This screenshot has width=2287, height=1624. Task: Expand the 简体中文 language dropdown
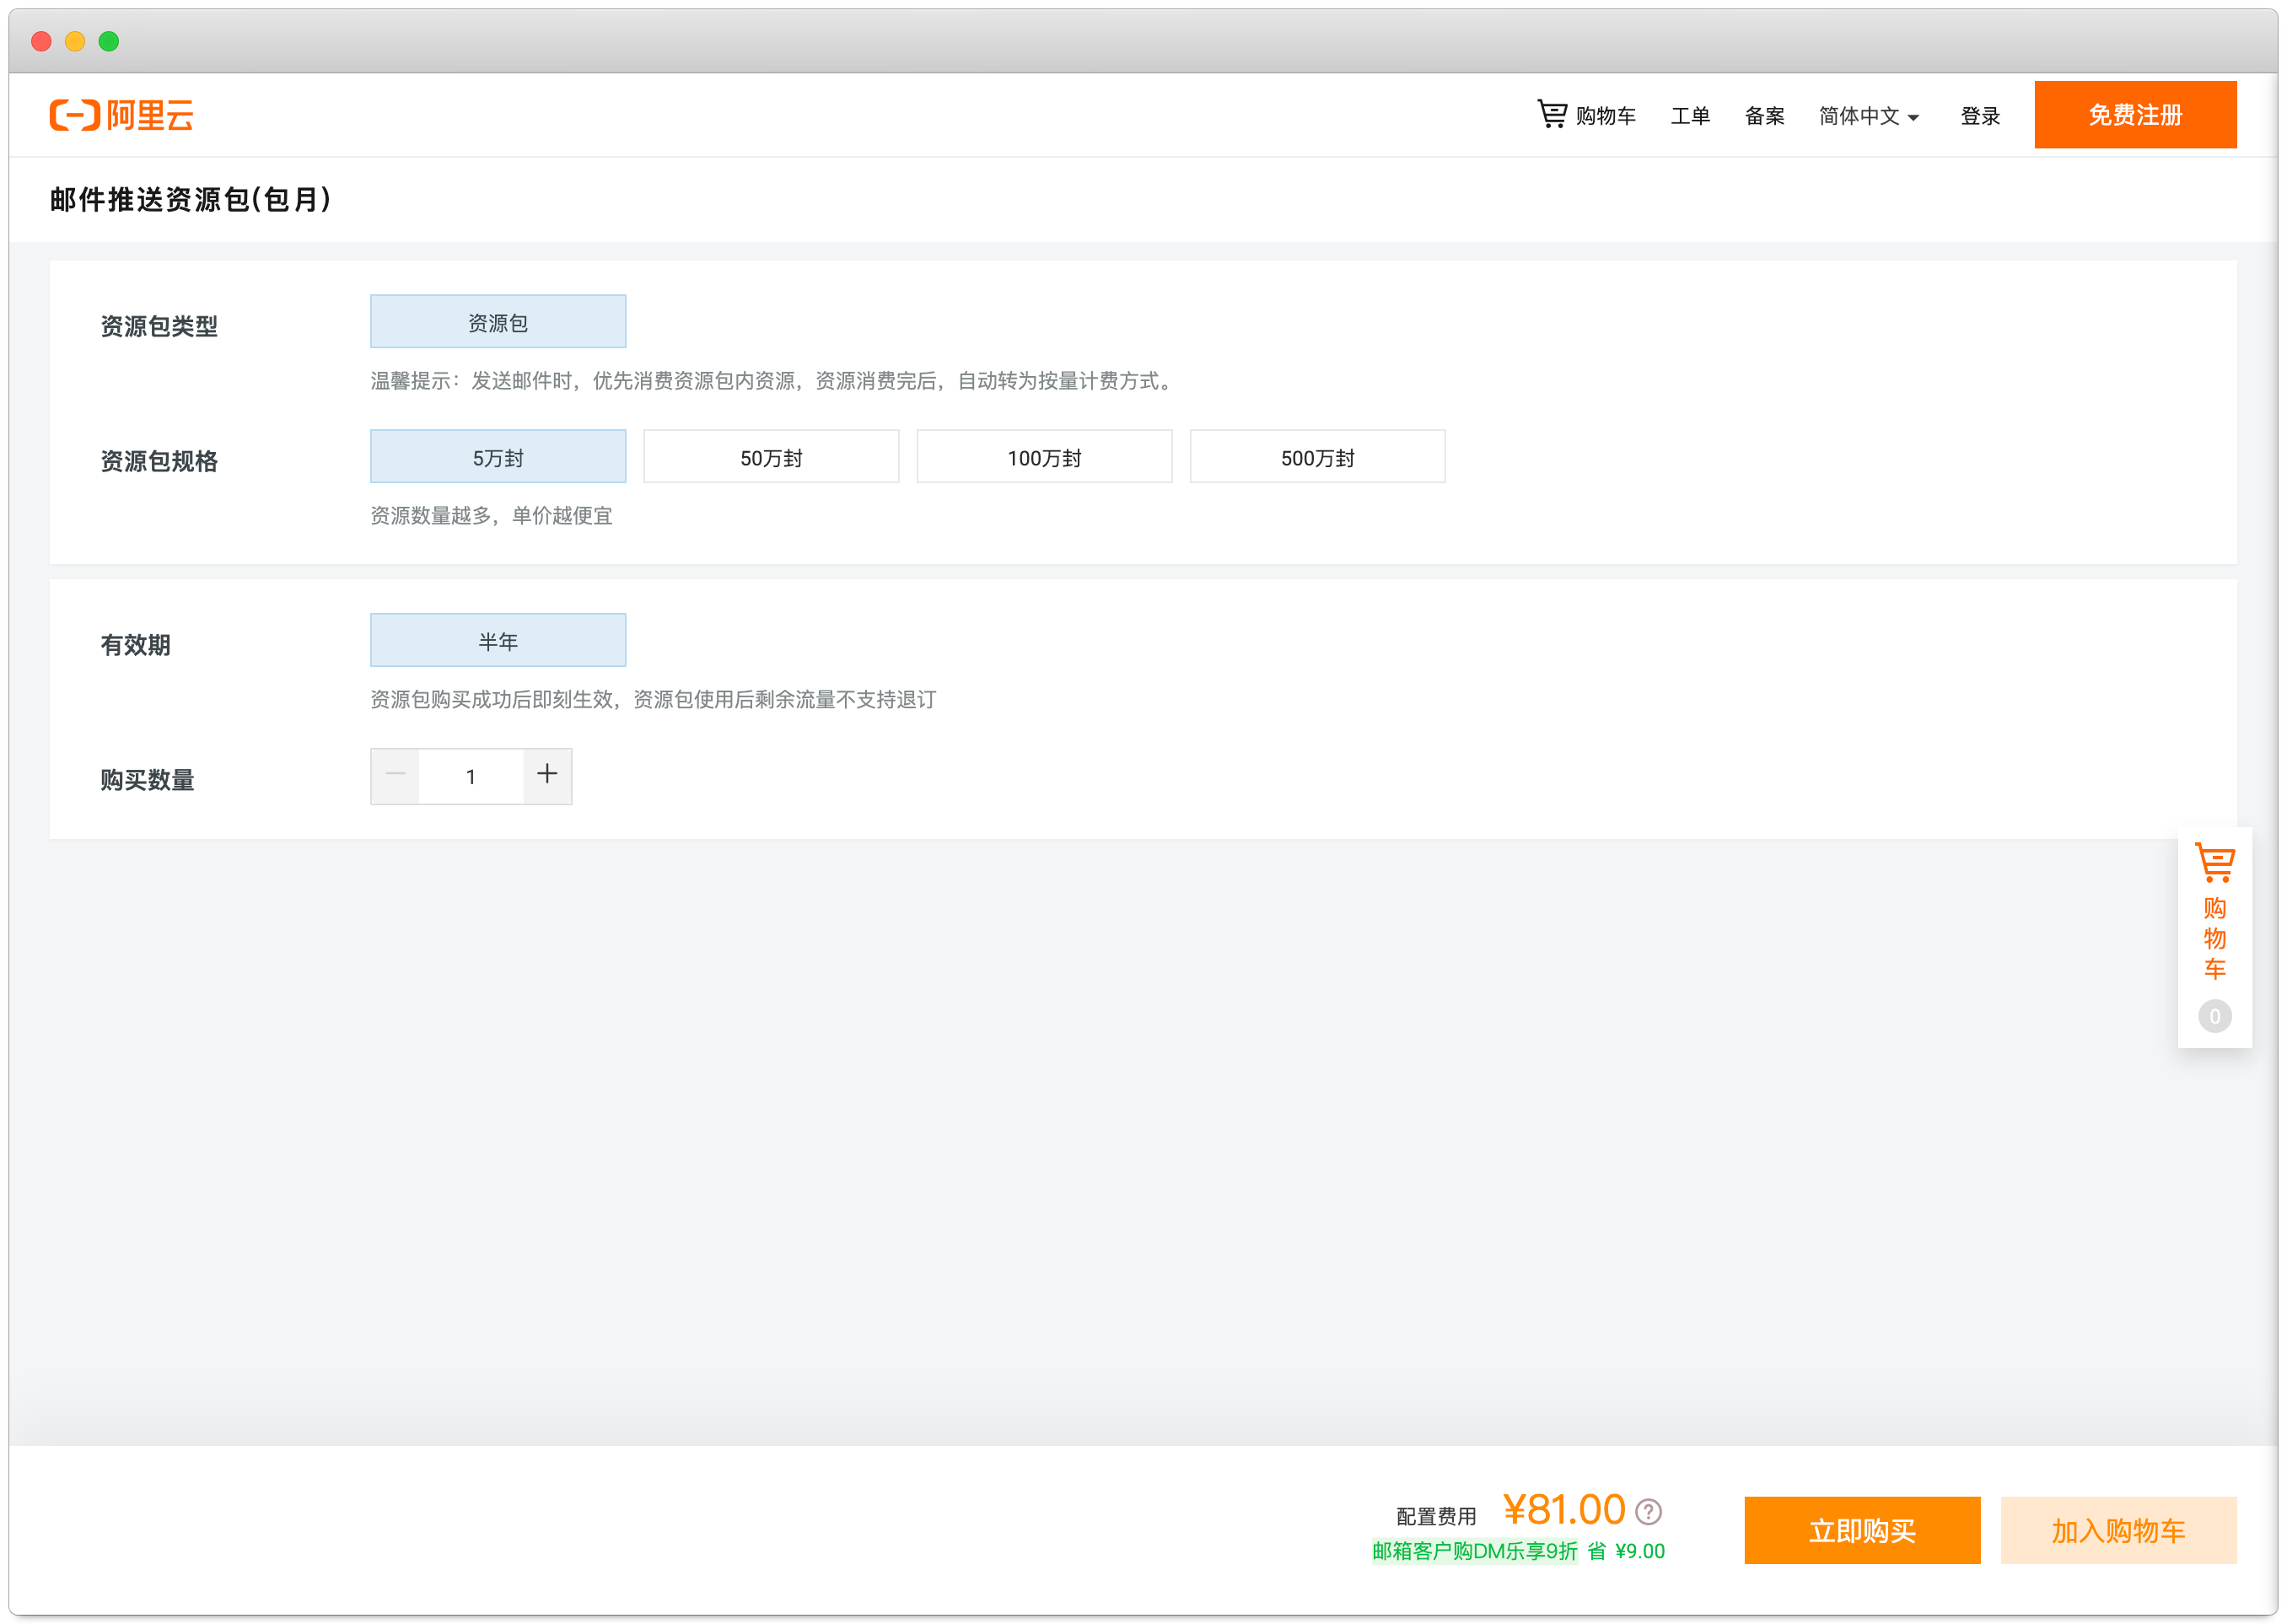tap(1868, 116)
